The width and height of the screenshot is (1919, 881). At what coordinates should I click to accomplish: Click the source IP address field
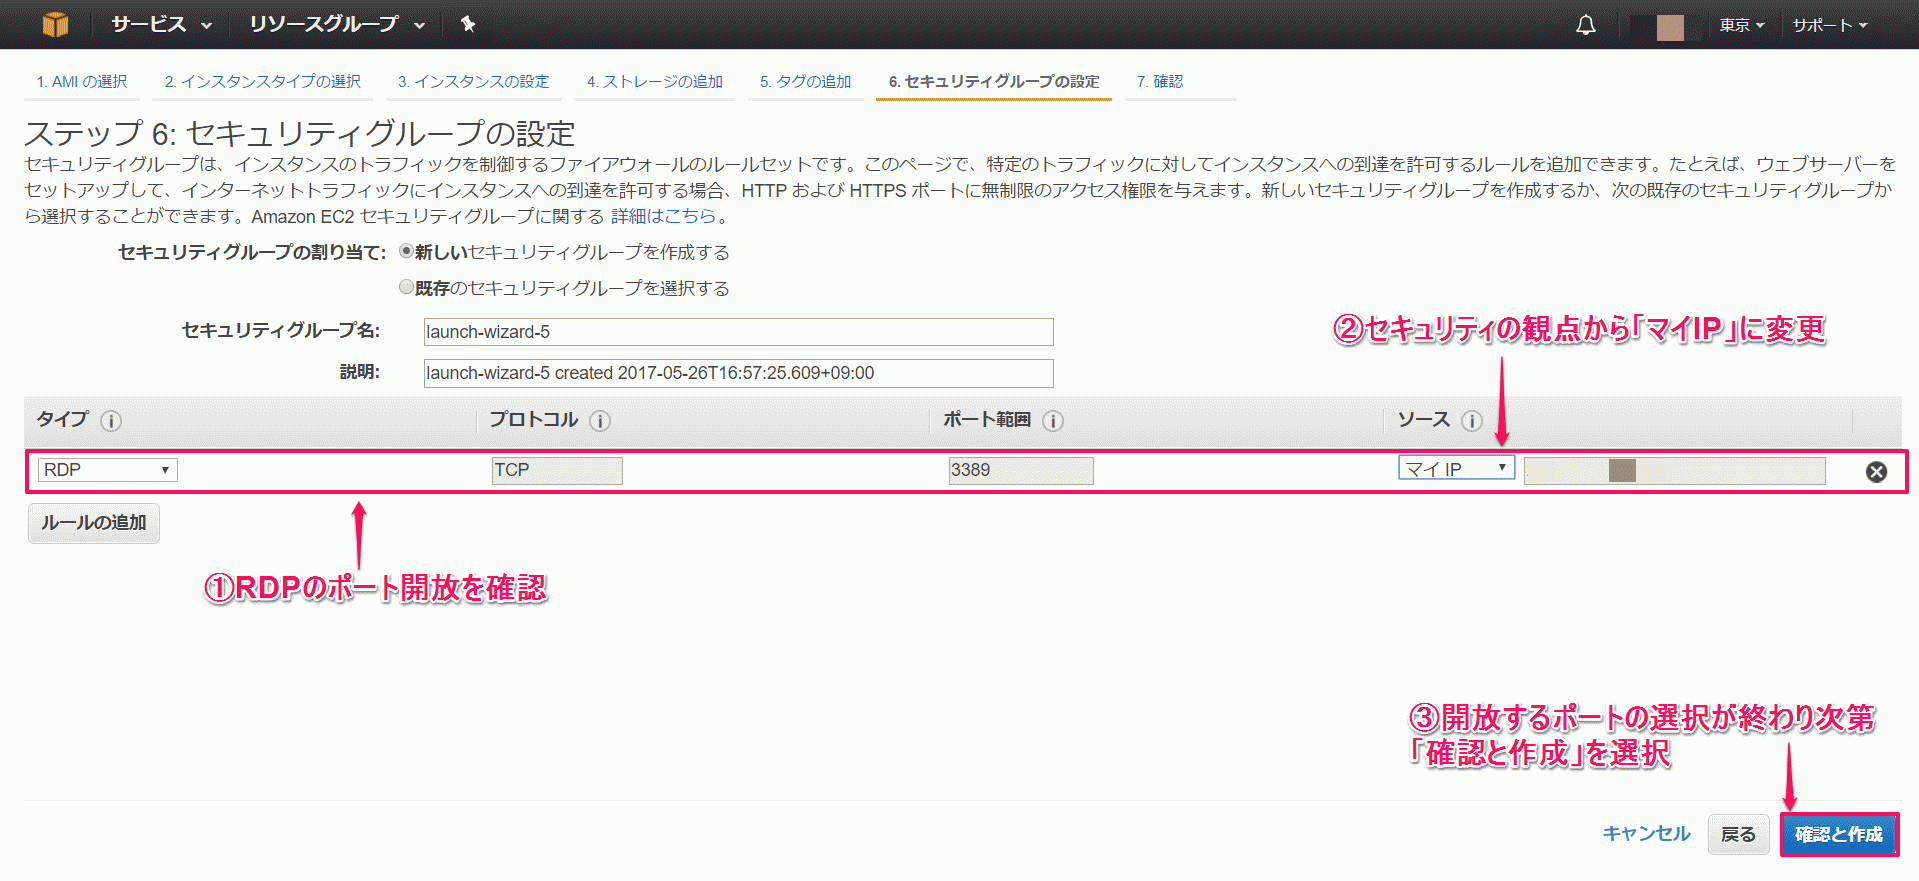[x=1674, y=471]
